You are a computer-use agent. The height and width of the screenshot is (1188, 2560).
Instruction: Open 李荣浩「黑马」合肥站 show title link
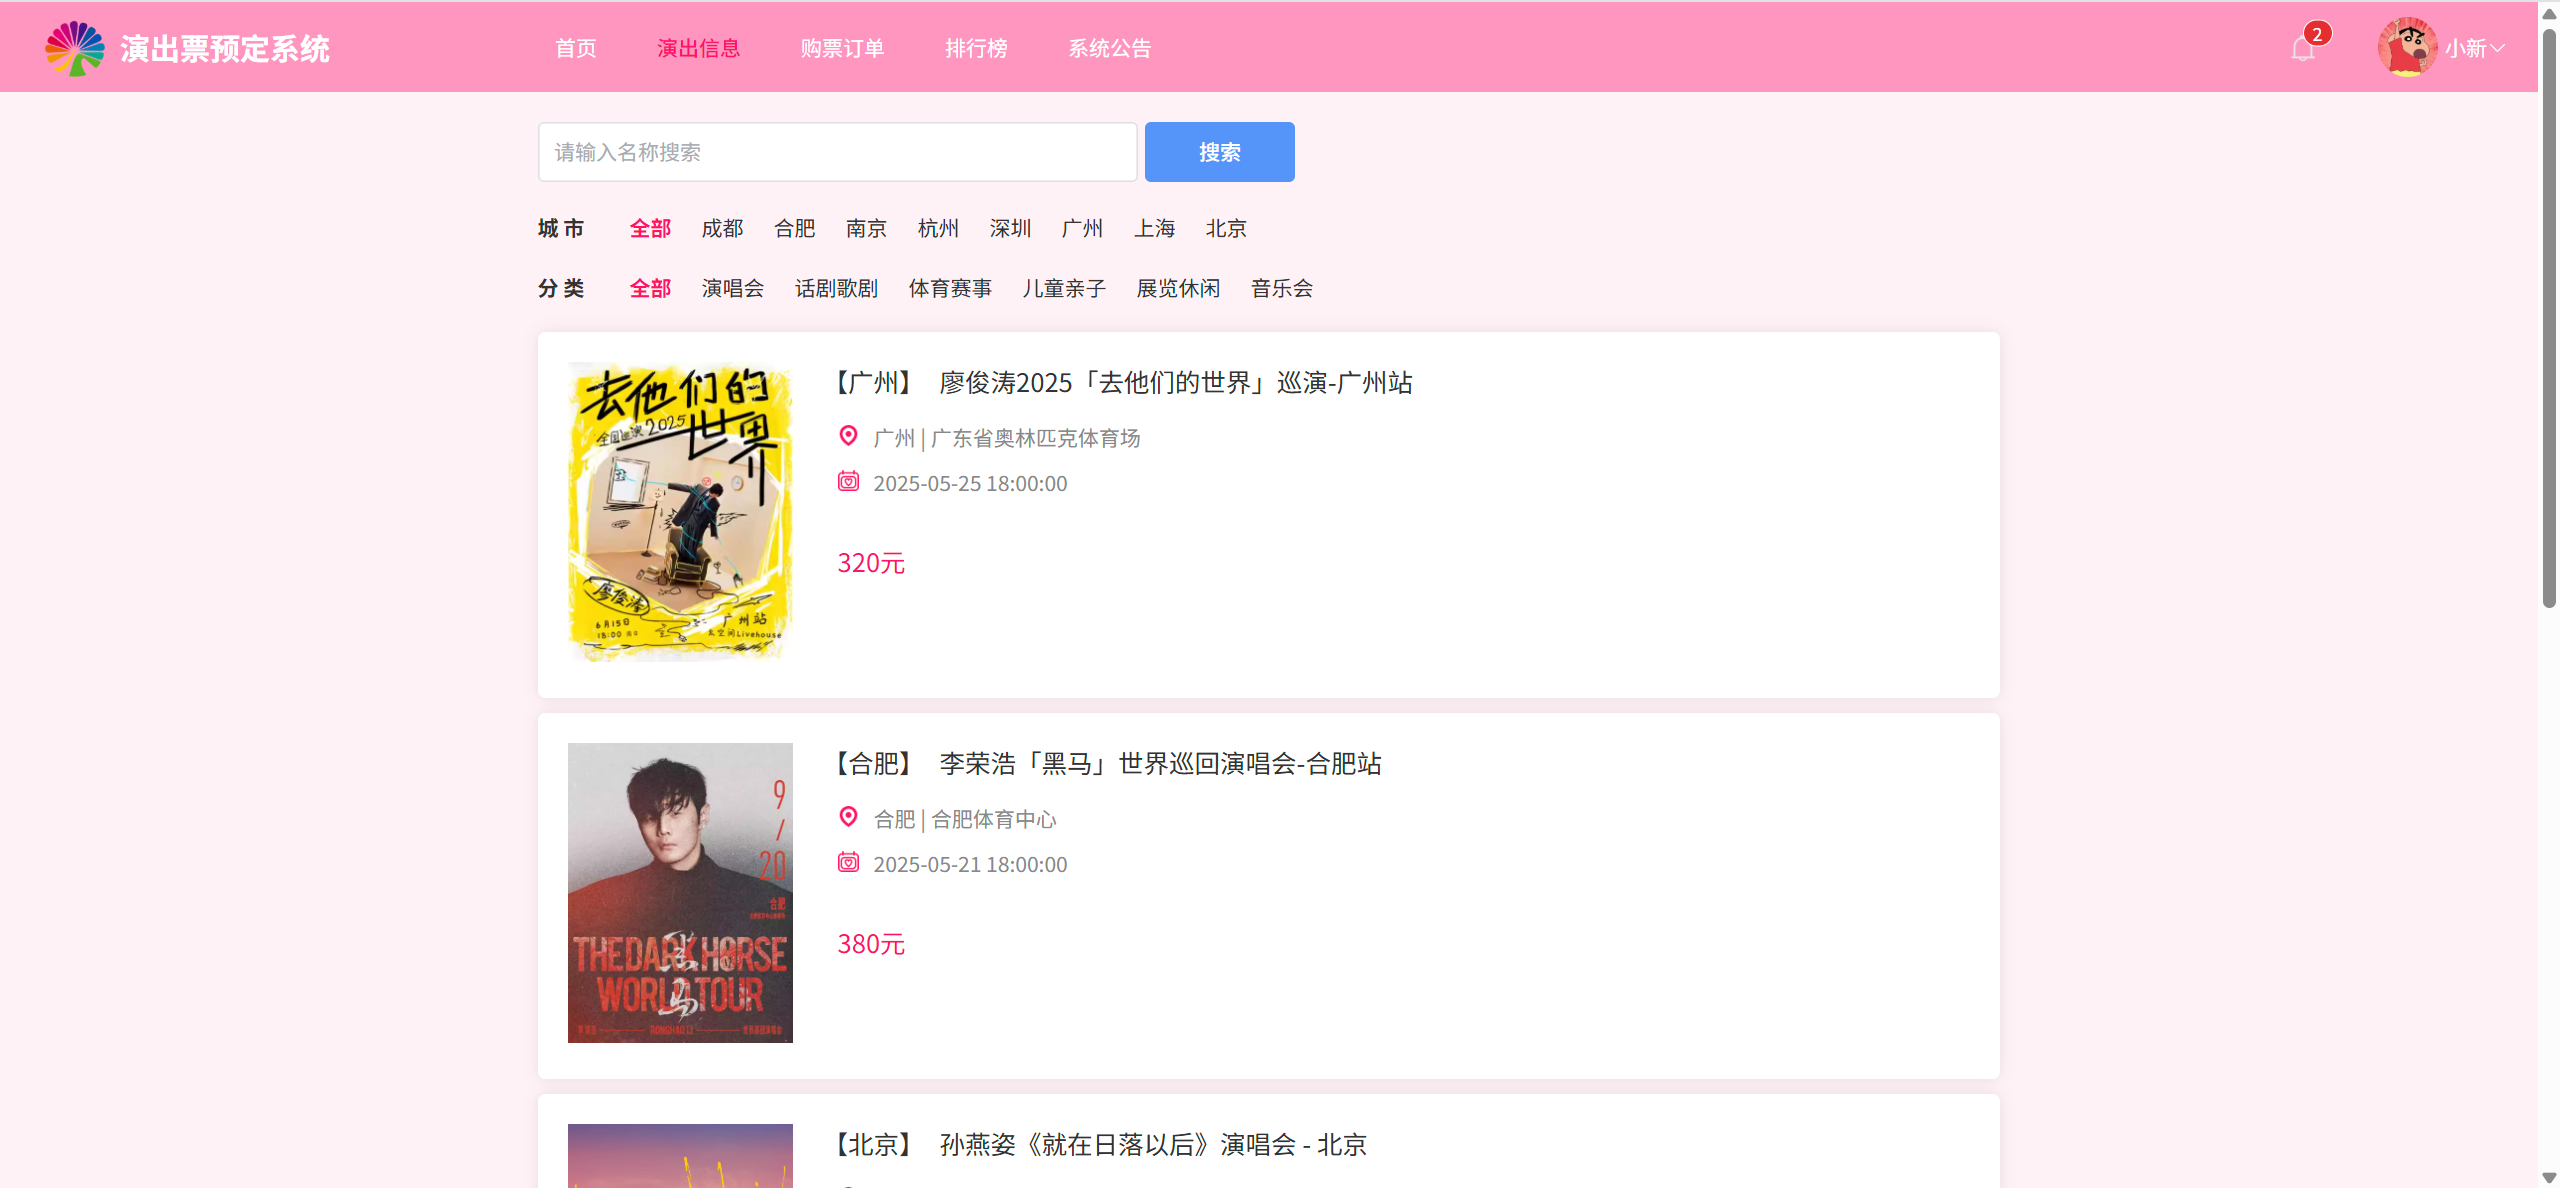(1160, 764)
